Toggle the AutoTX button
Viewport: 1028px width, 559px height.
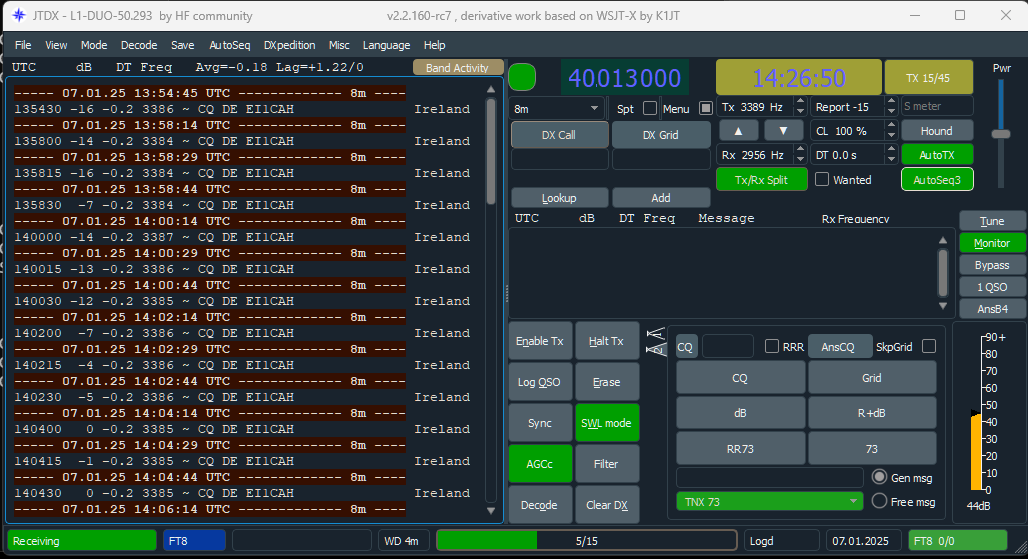[937, 155]
